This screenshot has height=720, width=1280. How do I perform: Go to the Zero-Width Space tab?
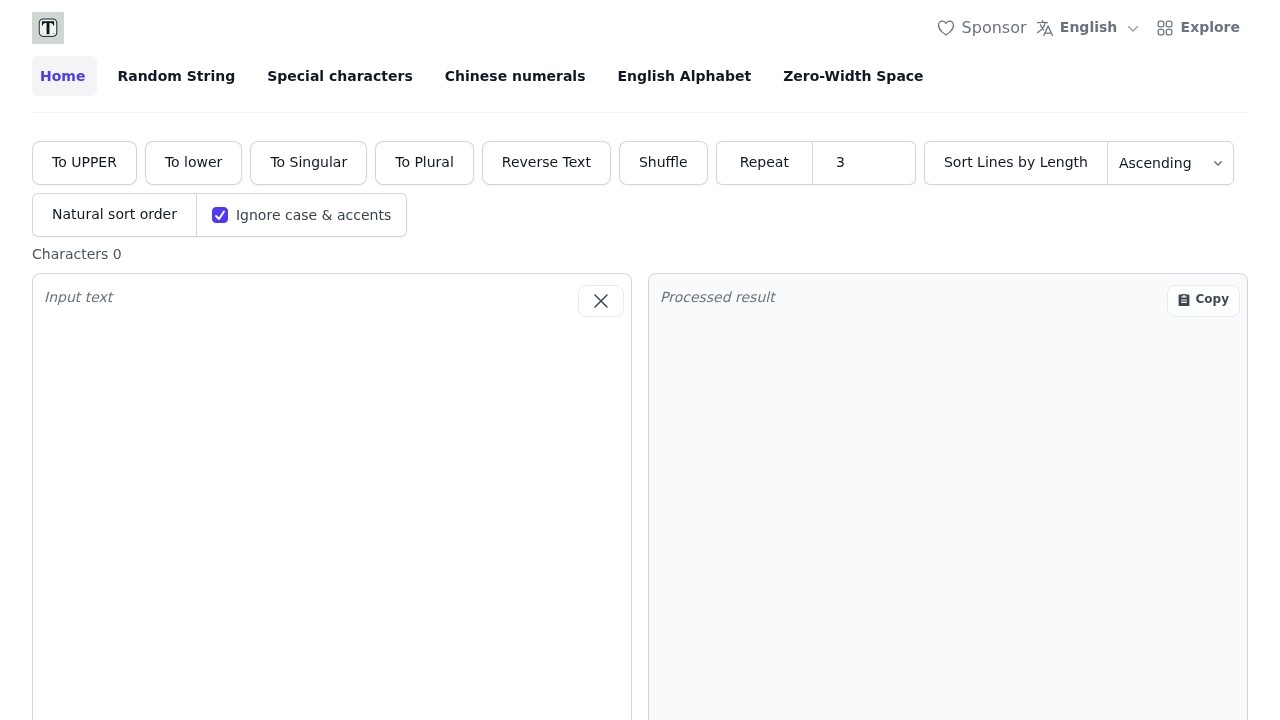(853, 76)
